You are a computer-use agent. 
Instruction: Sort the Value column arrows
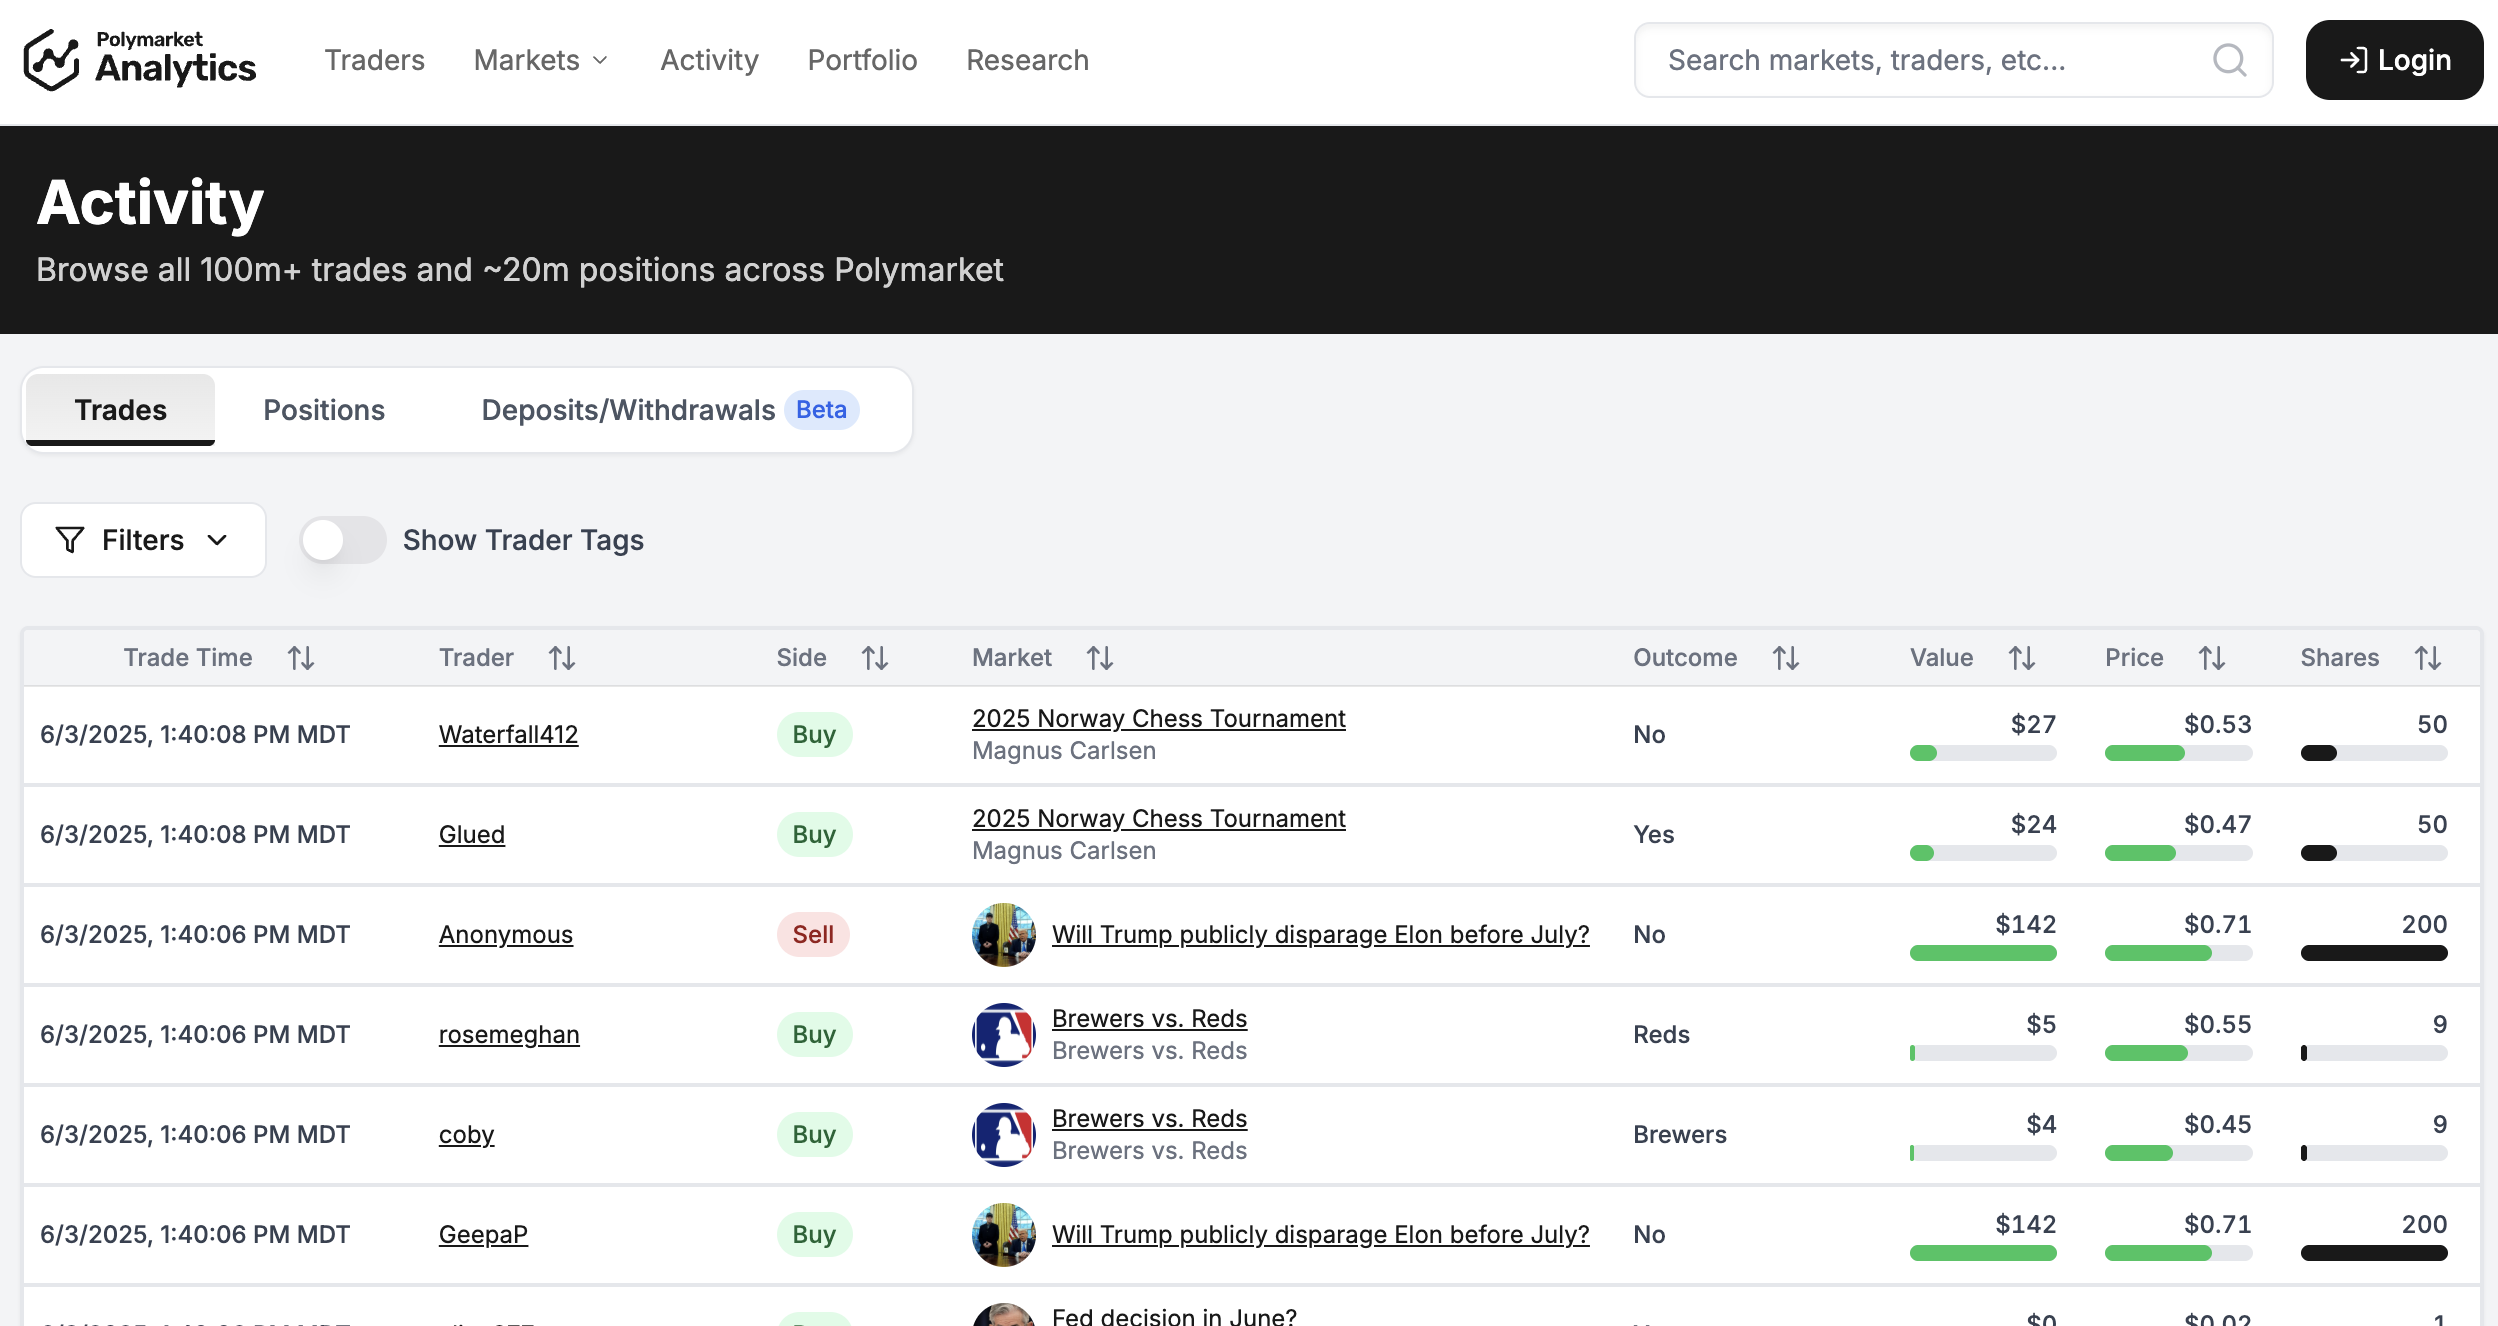(2022, 658)
